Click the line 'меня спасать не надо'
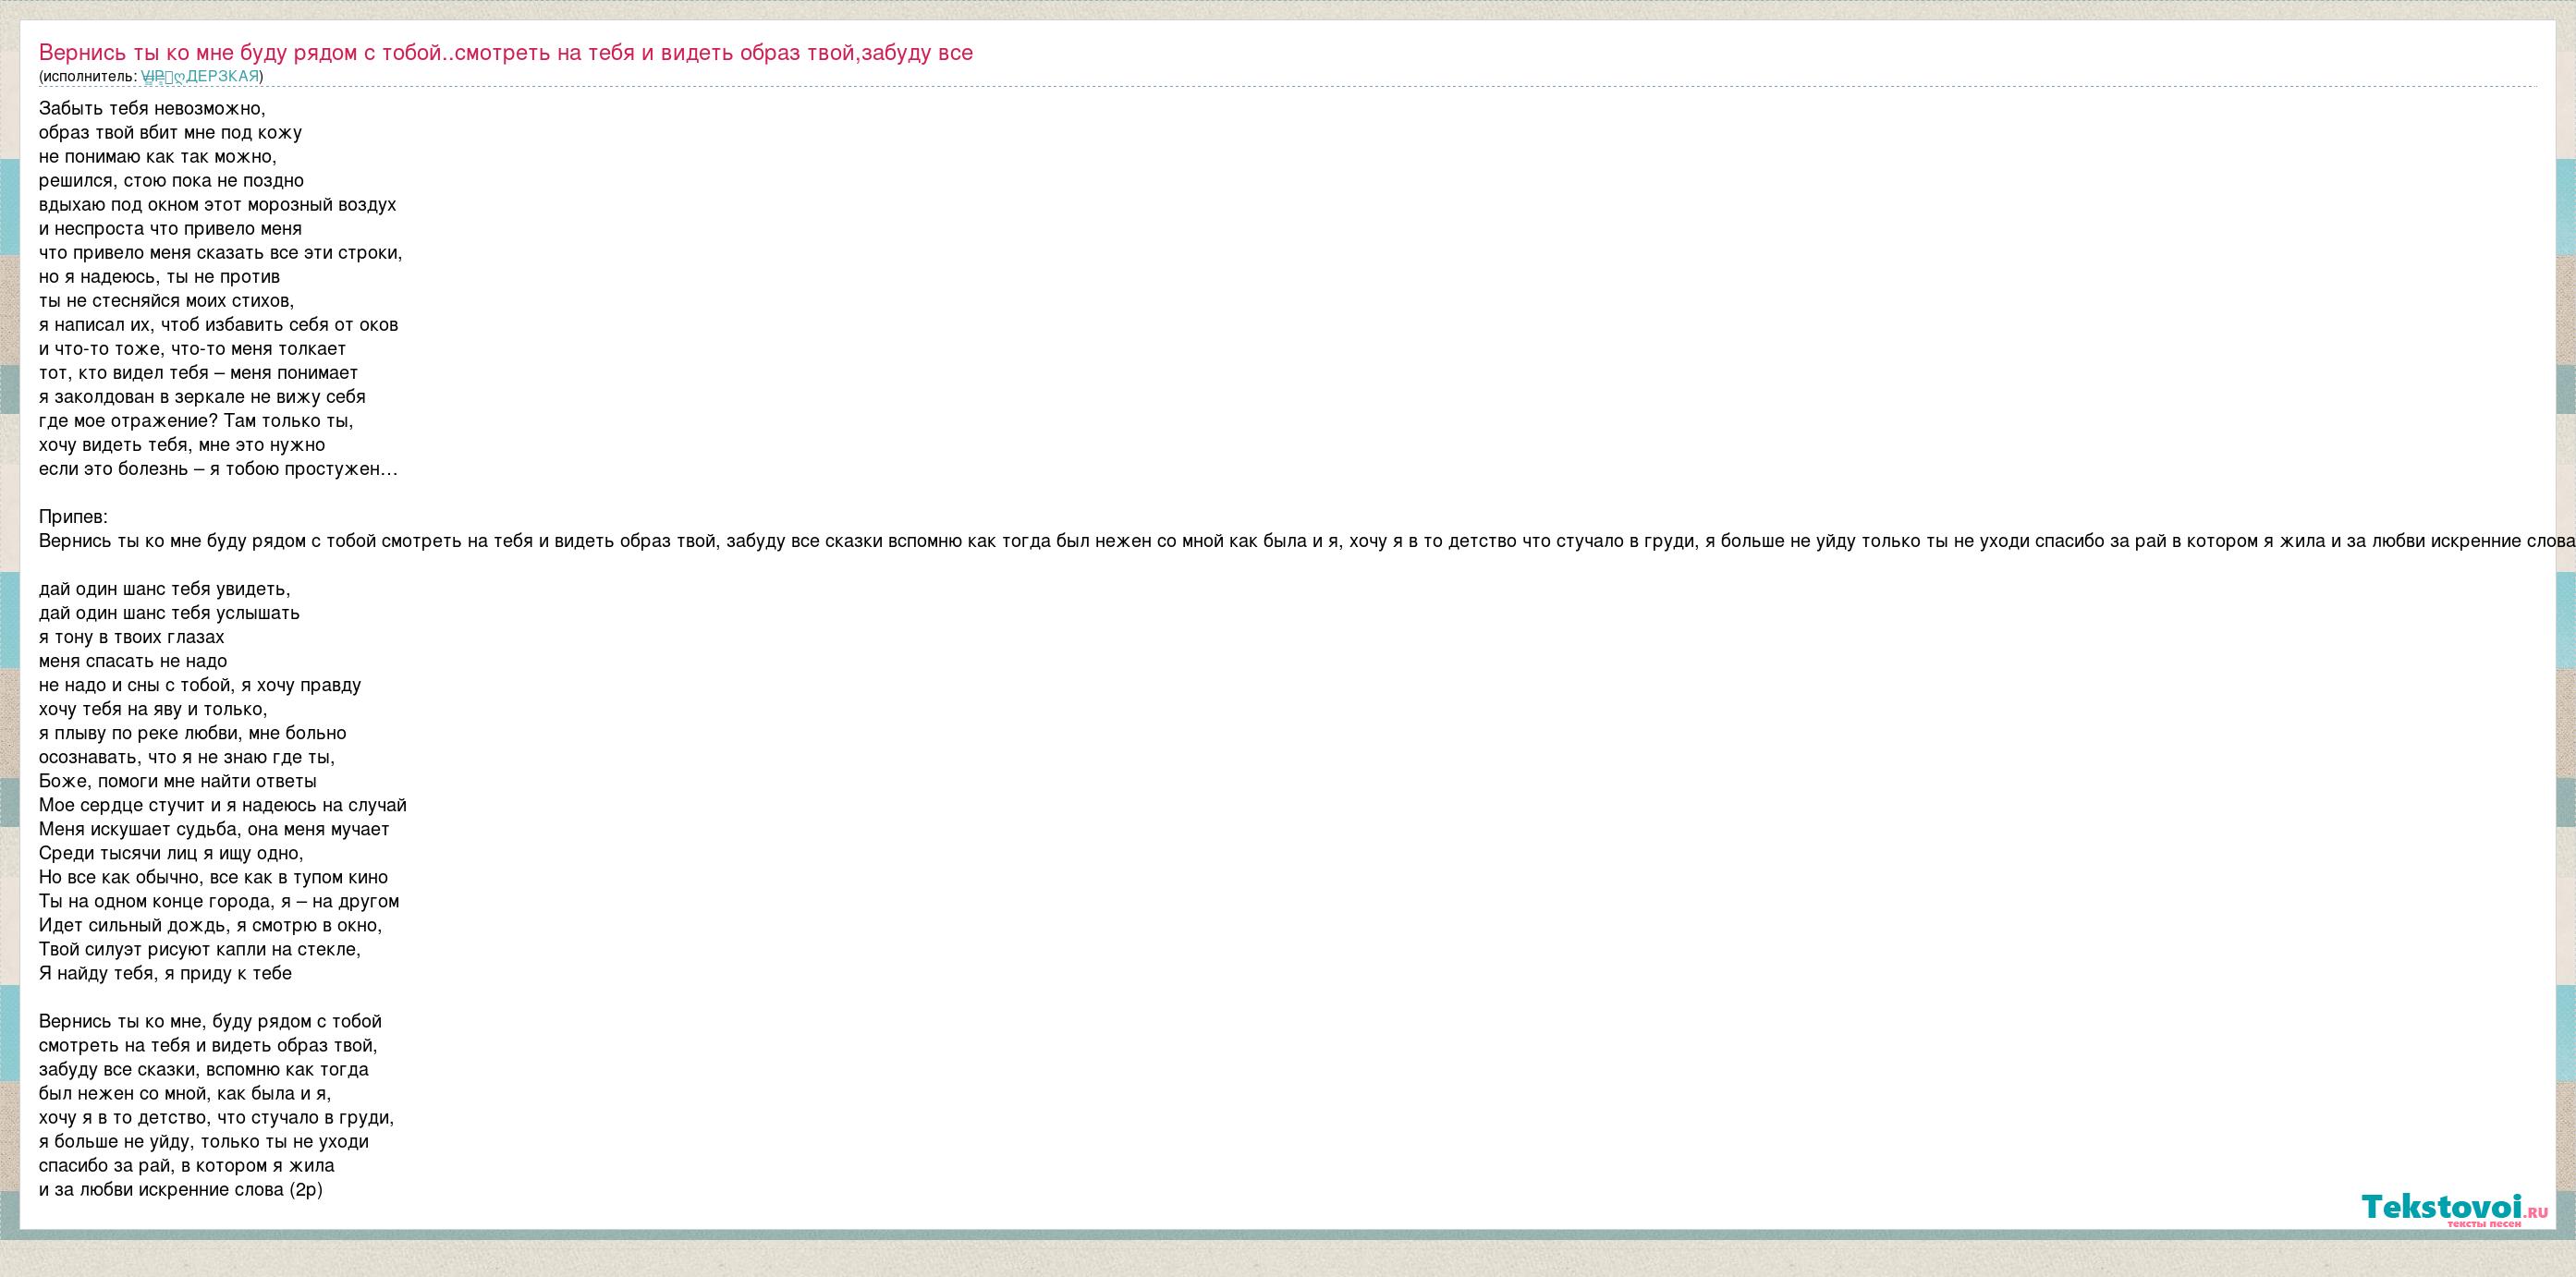Image resolution: width=2576 pixels, height=1277 pixels. [x=132, y=661]
